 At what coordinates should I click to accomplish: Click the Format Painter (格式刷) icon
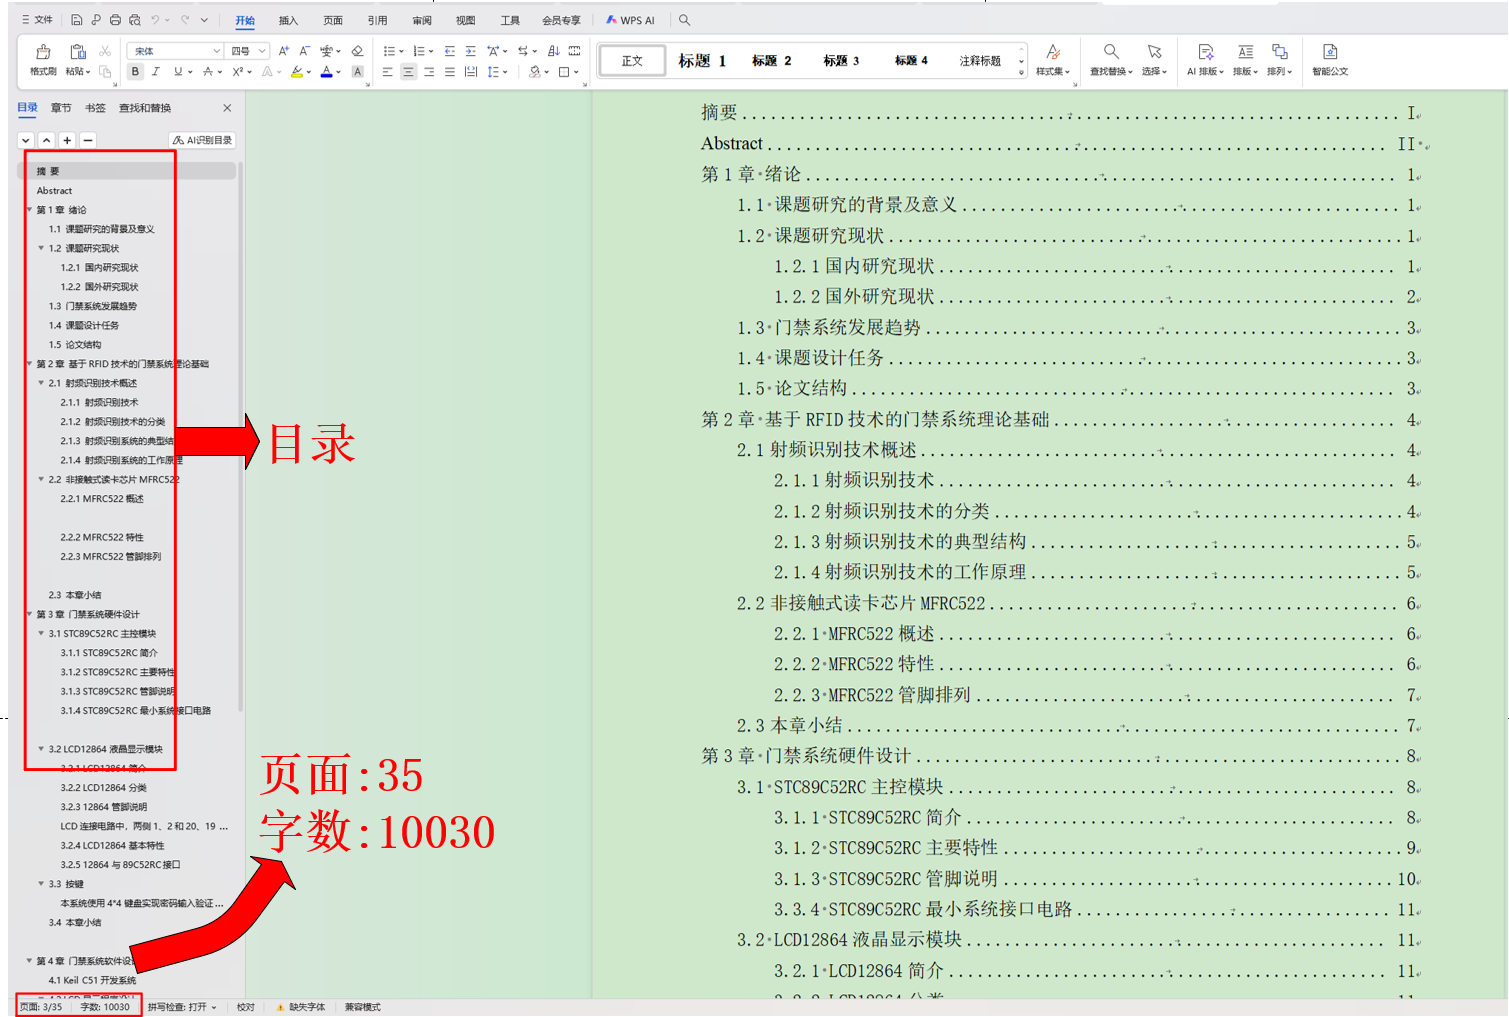[43, 59]
